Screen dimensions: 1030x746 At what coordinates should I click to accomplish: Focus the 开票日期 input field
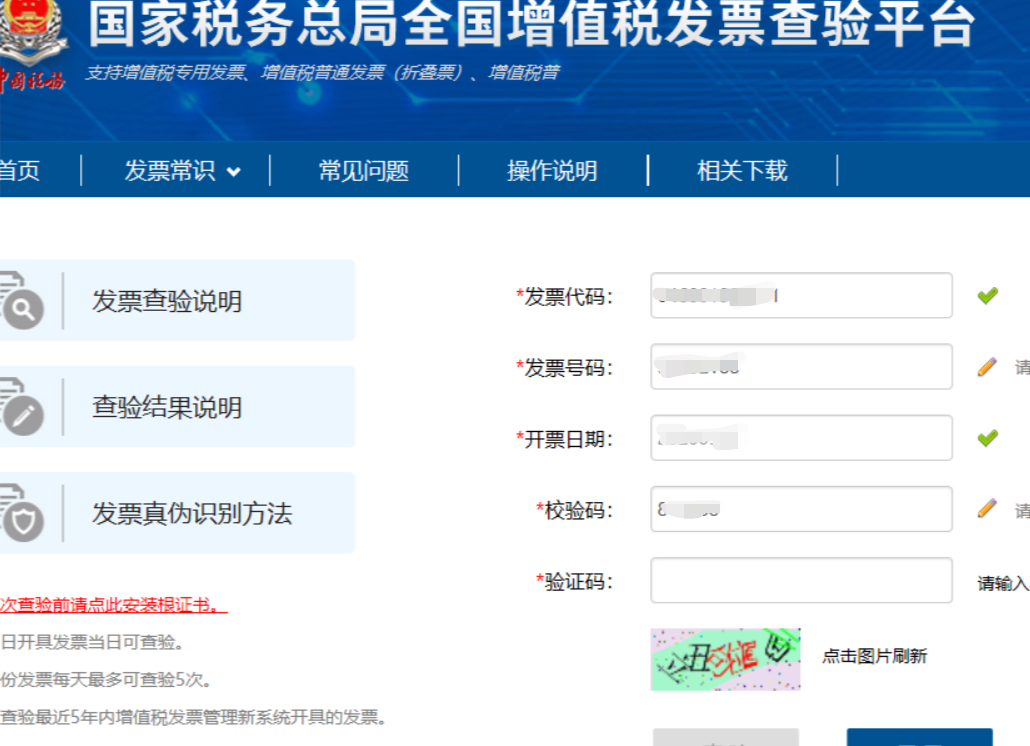point(801,437)
